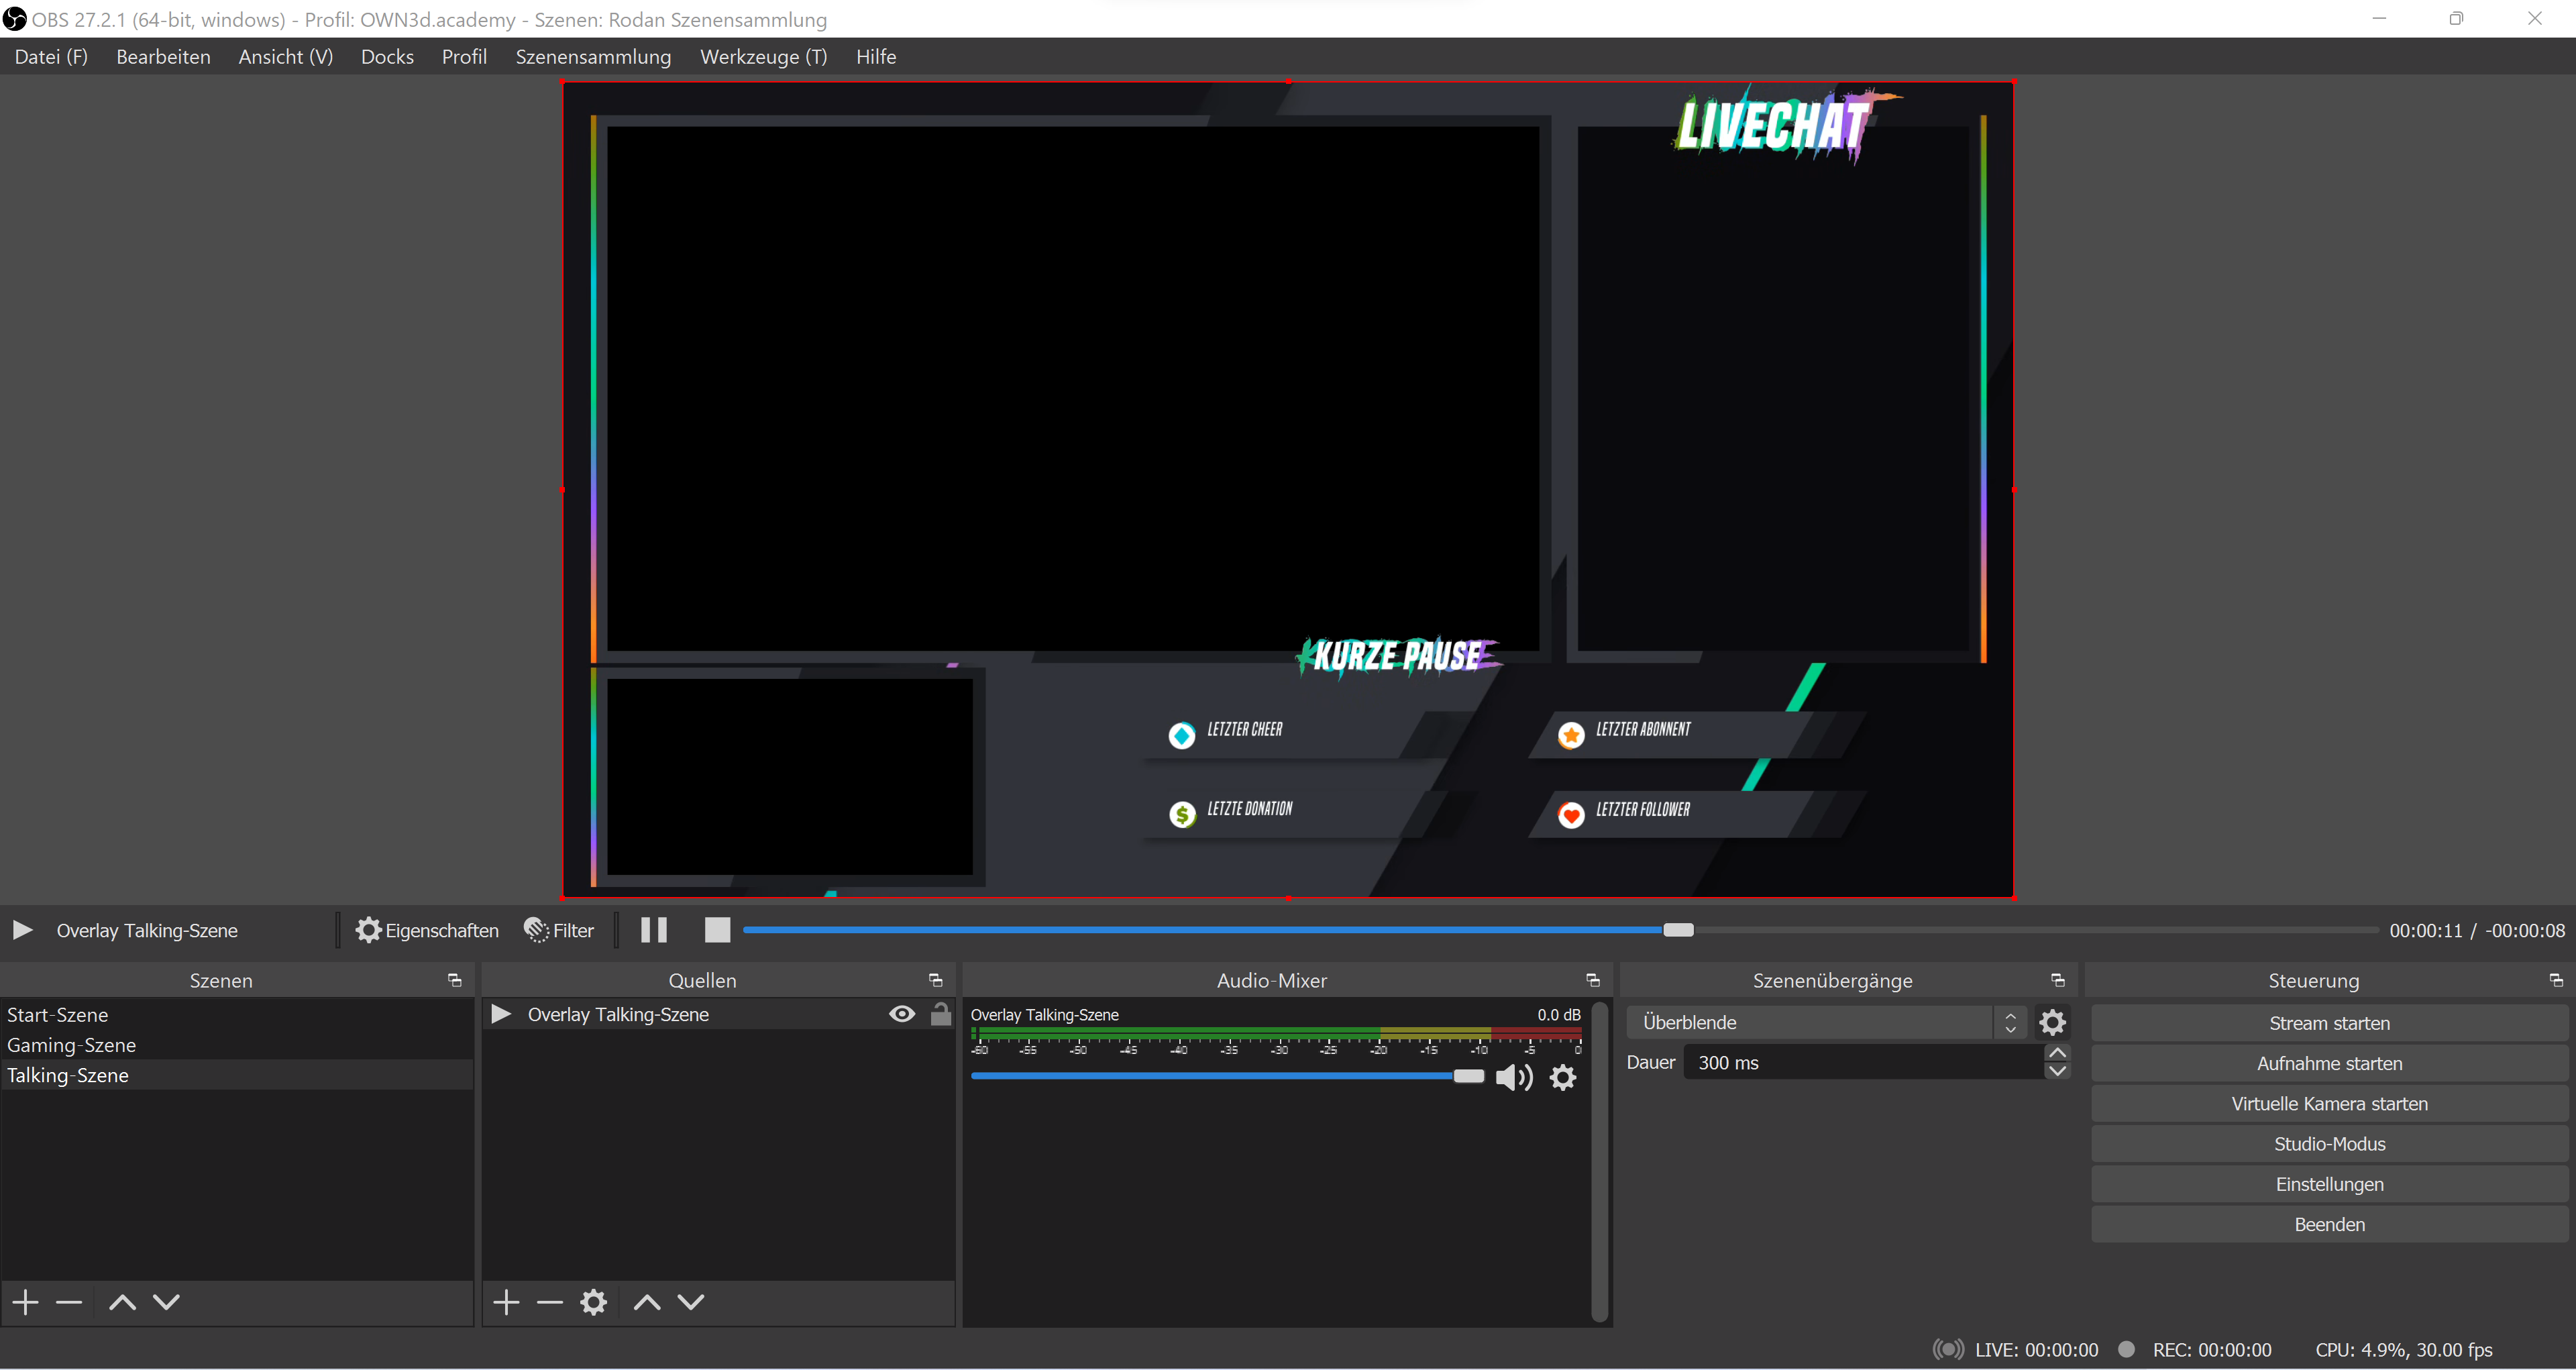2576x1370 pixels.
Task: Open Audio-Mixer settings gear for Overlay Talking-Szene
Action: (x=1563, y=1077)
